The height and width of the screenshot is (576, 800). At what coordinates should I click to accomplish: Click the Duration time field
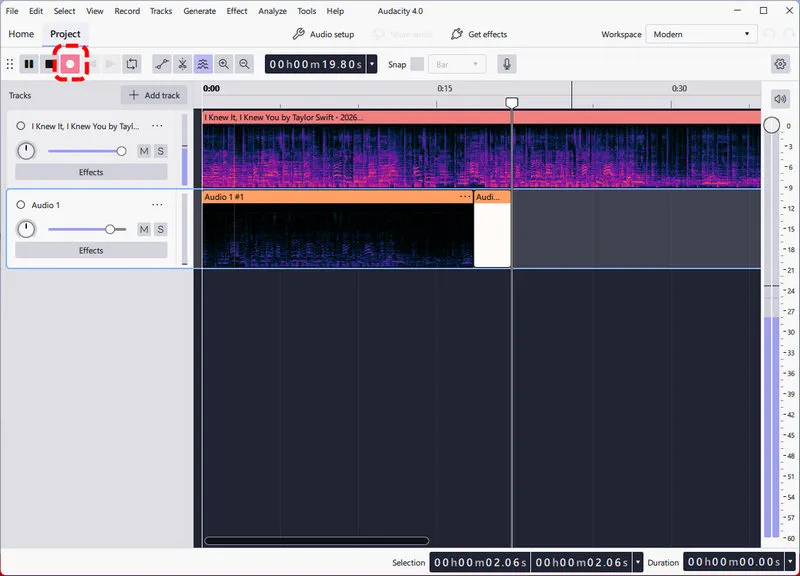coord(734,562)
